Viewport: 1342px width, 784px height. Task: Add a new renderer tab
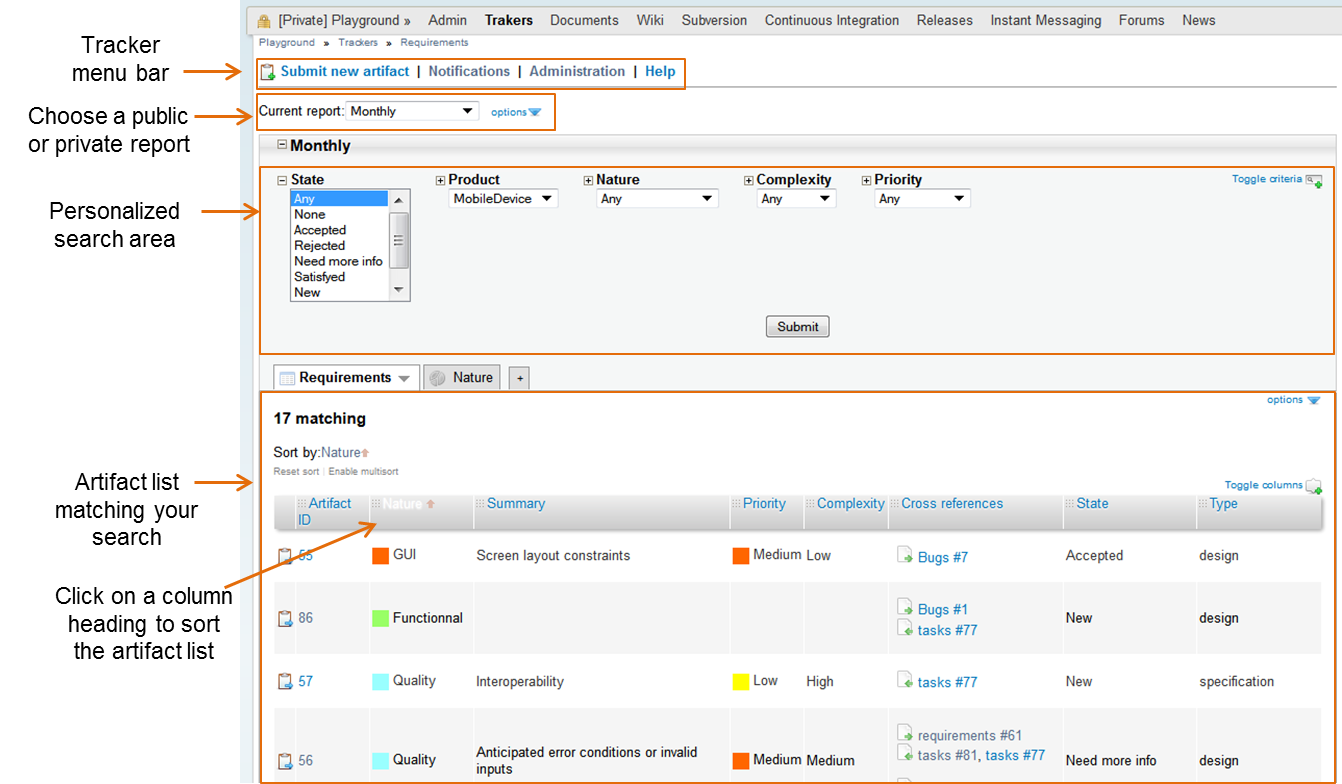pos(519,379)
